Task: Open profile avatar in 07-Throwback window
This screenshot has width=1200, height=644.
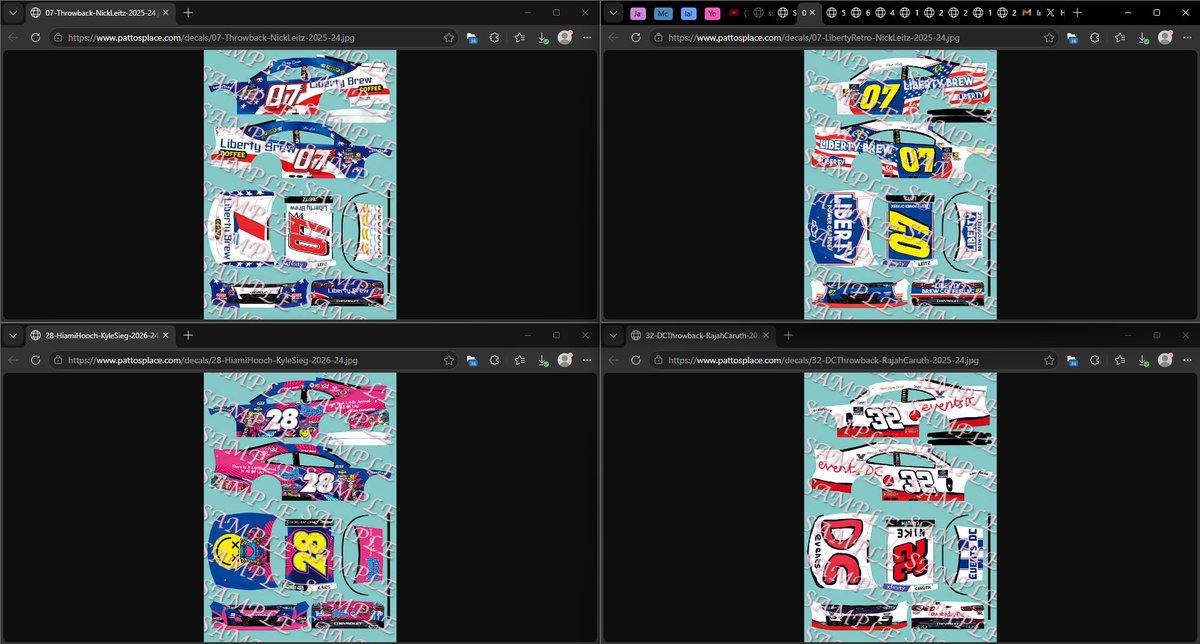Action: 565,37
